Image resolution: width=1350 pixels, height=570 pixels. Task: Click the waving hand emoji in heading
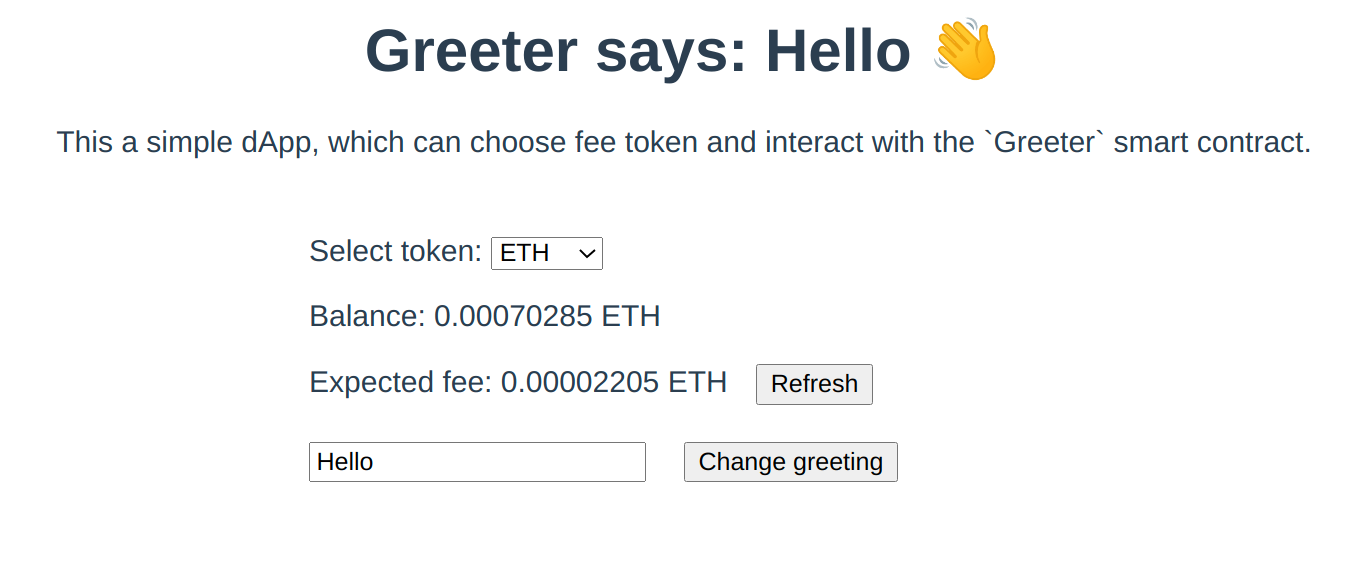pyautogui.click(x=965, y=52)
